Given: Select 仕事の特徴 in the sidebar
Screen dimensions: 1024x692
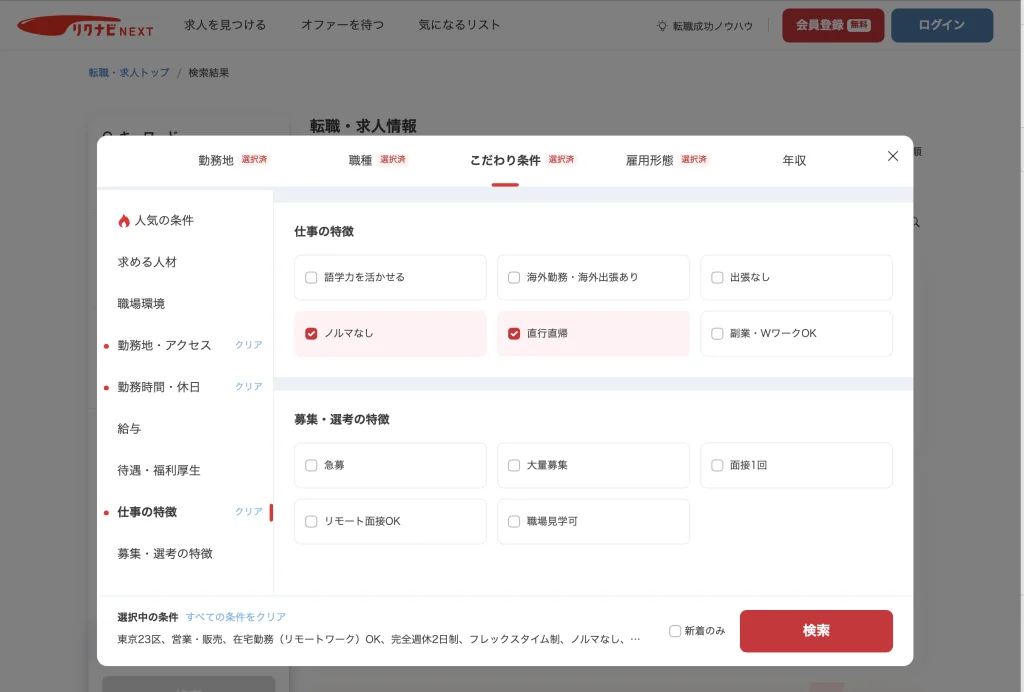Looking at the screenshot, I should pyautogui.click(x=147, y=512).
